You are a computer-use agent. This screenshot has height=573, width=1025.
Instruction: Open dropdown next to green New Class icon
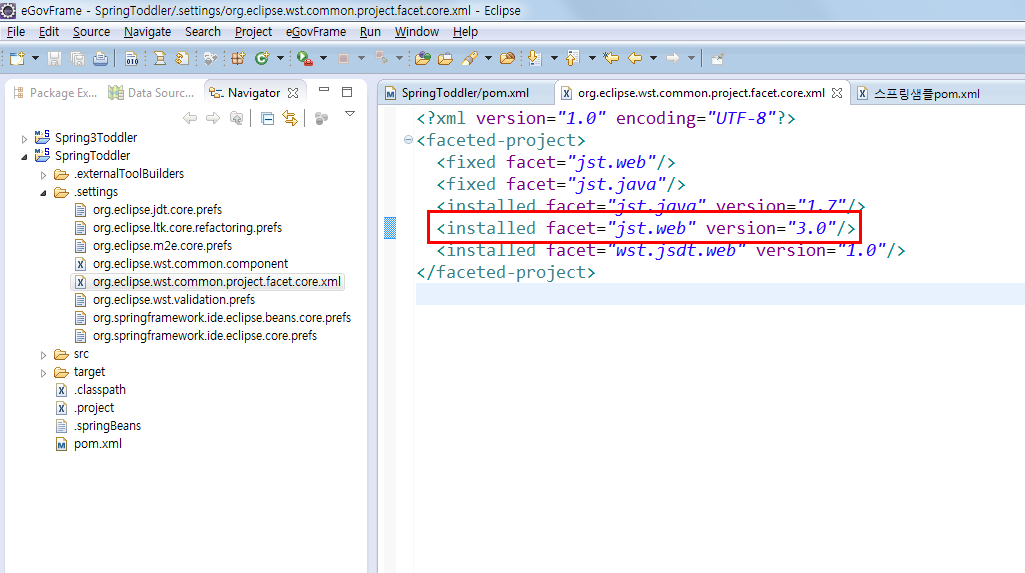pos(280,58)
